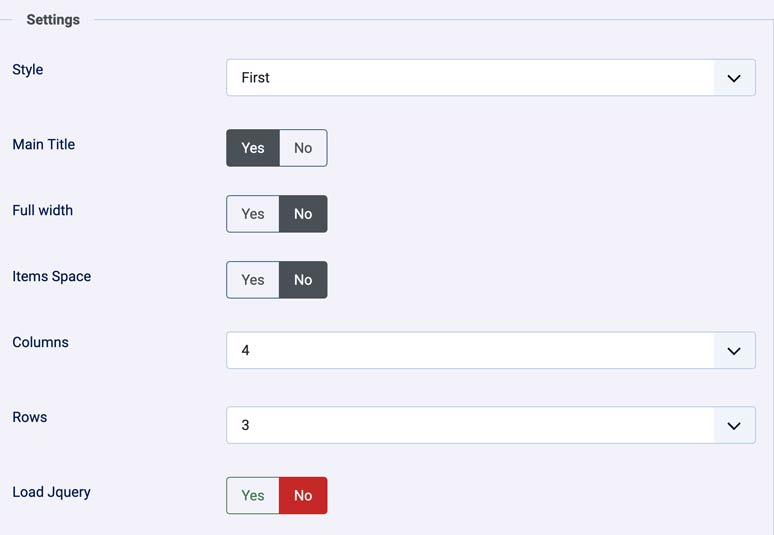Image resolution: width=774 pixels, height=535 pixels.
Task: Open the Columns select showing 4
Action: click(470, 351)
